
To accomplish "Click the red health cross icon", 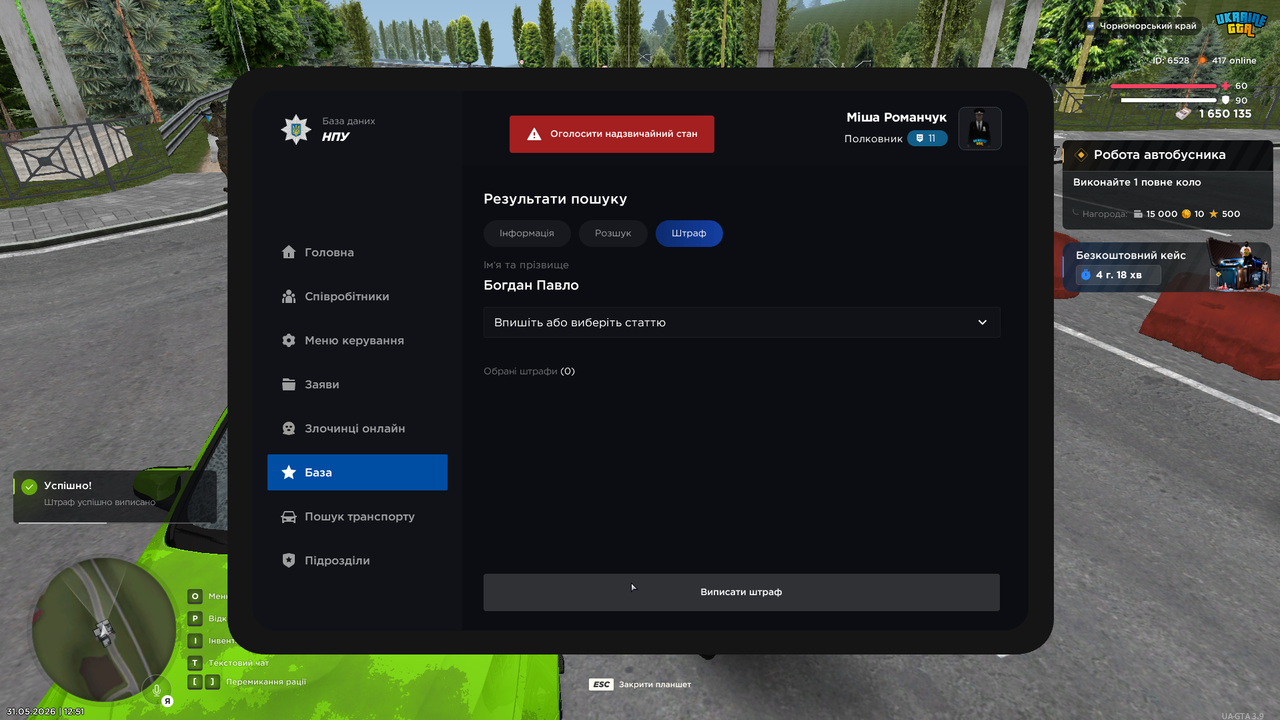I will (1226, 86).
